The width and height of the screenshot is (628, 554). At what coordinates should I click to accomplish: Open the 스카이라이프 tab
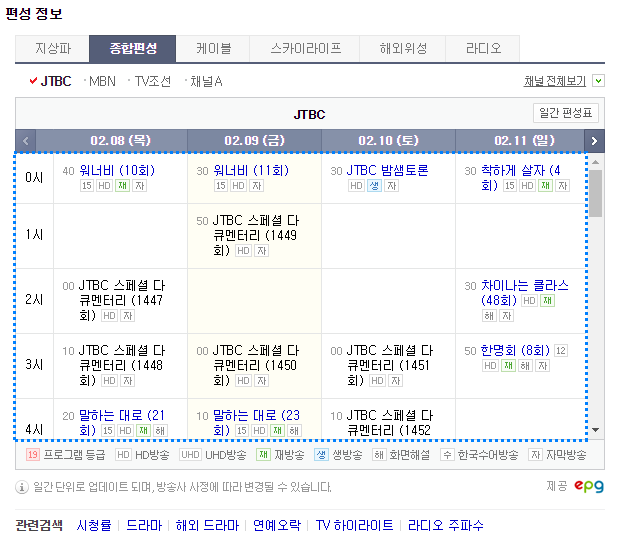coord(305,48)
